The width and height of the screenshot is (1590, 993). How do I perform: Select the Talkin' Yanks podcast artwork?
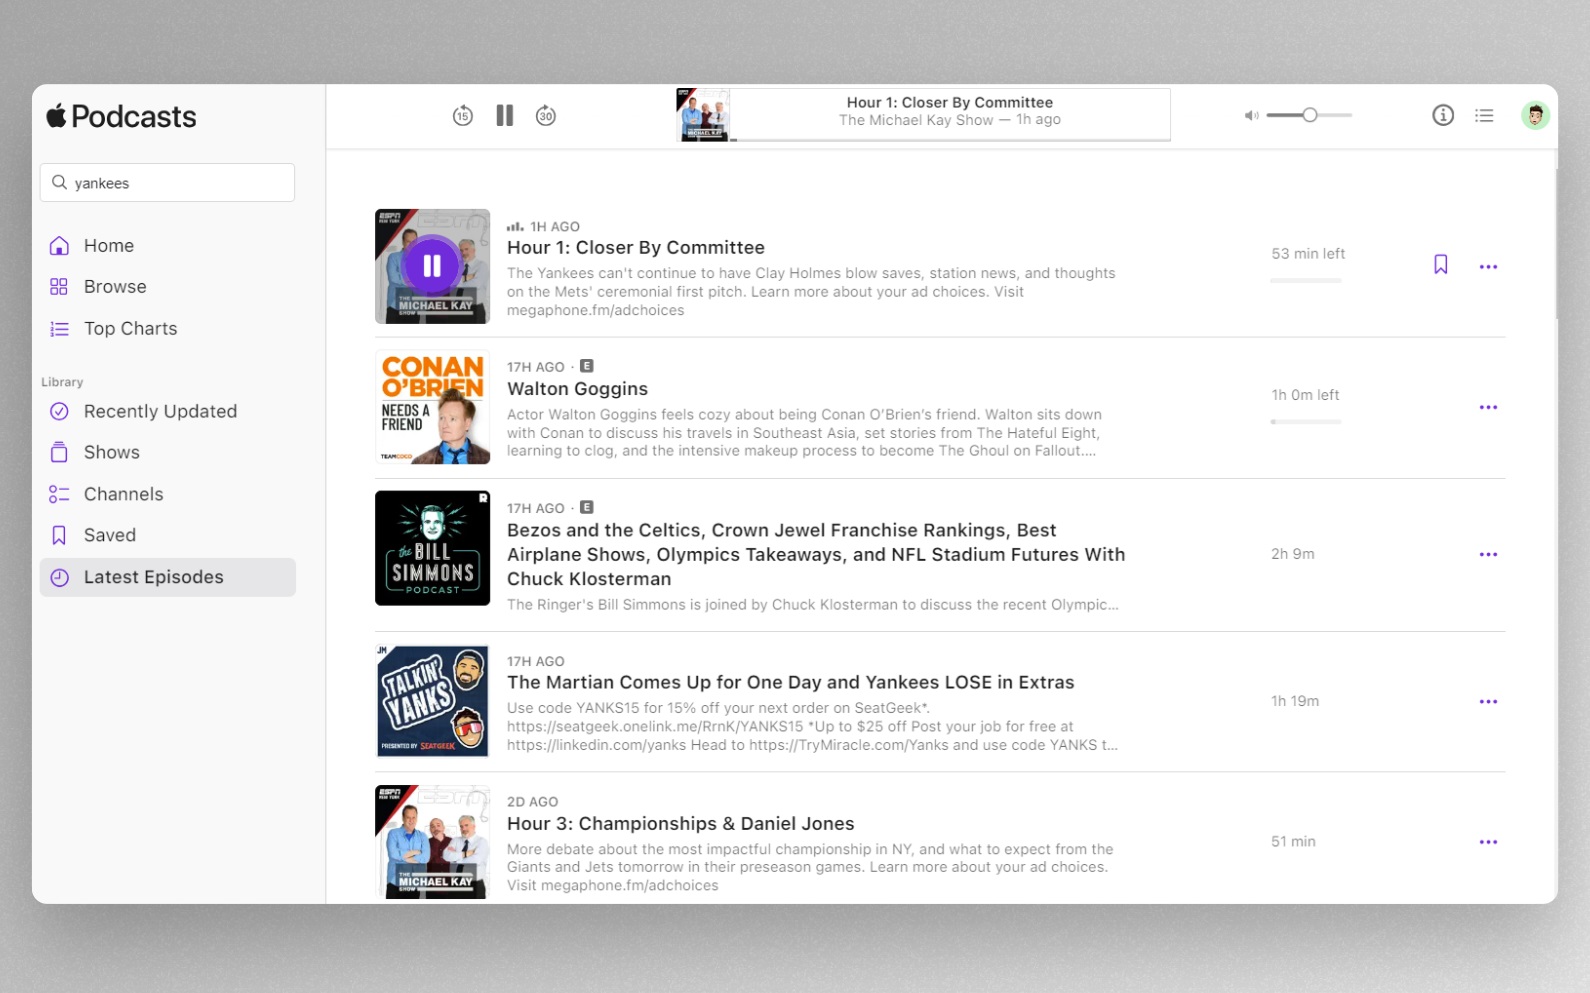point(432,701)
